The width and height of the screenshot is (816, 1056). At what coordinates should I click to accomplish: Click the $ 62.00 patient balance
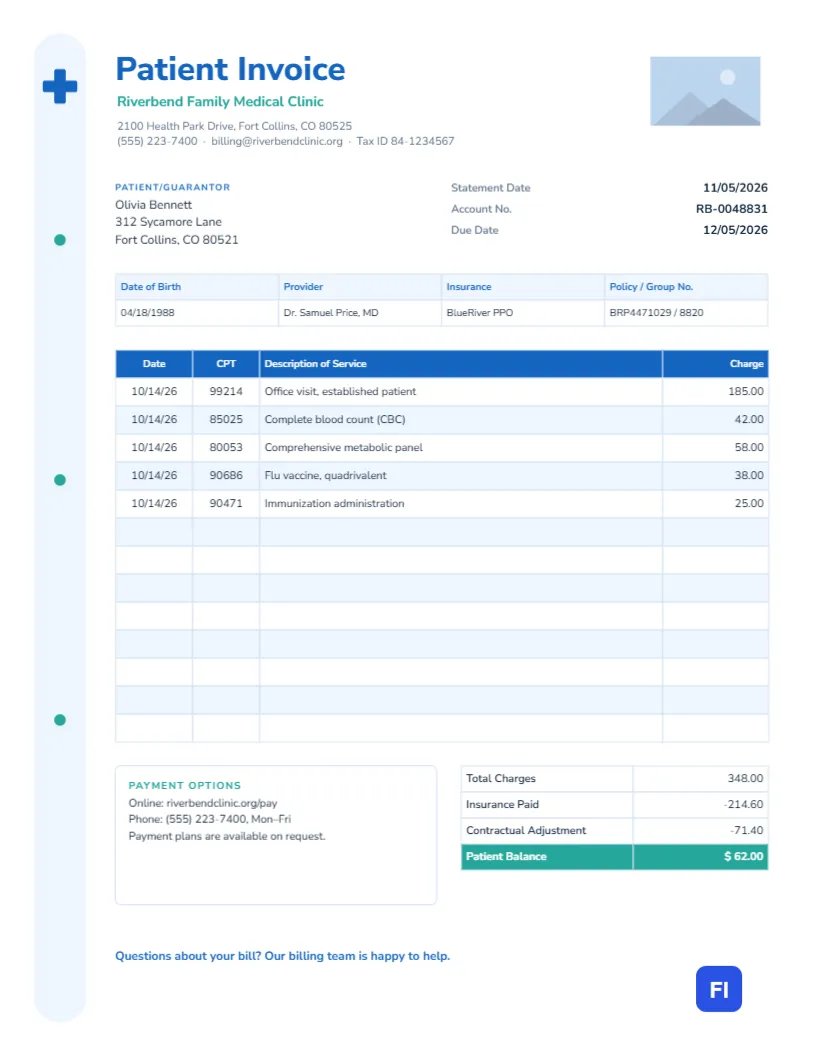743,857
